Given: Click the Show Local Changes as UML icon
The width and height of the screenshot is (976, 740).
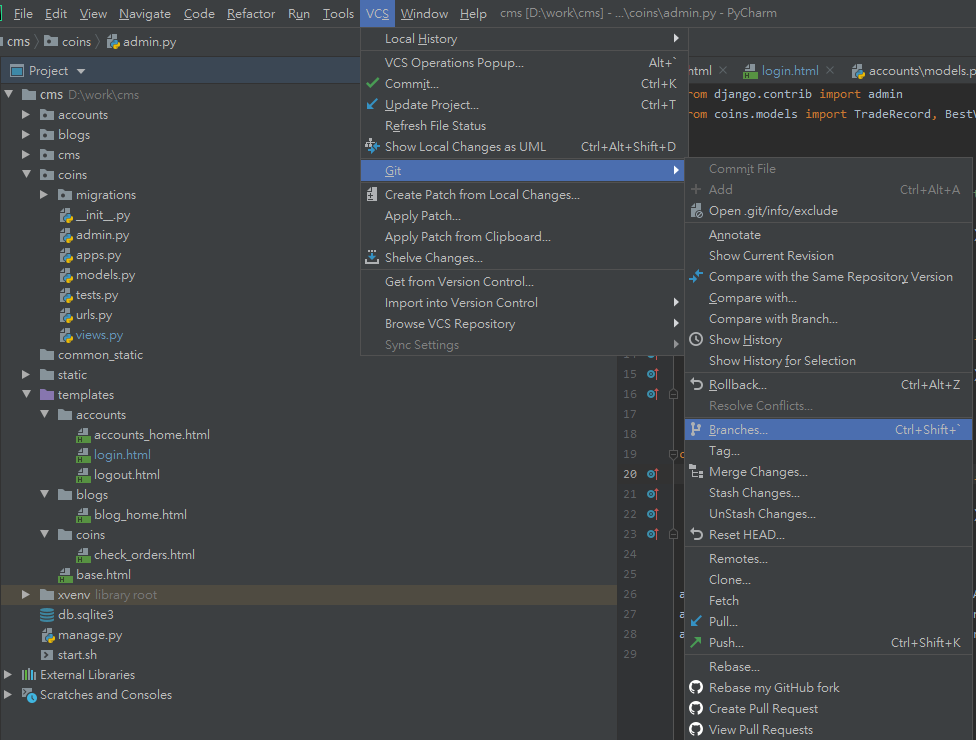Looking at the screenshot, I should click(x=372, y=146).
